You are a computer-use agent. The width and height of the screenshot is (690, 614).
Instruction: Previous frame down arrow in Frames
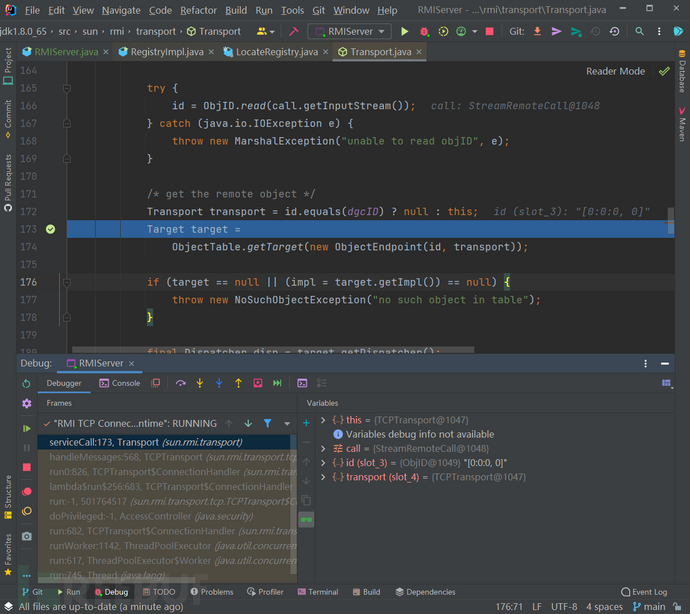coord(248,423)
